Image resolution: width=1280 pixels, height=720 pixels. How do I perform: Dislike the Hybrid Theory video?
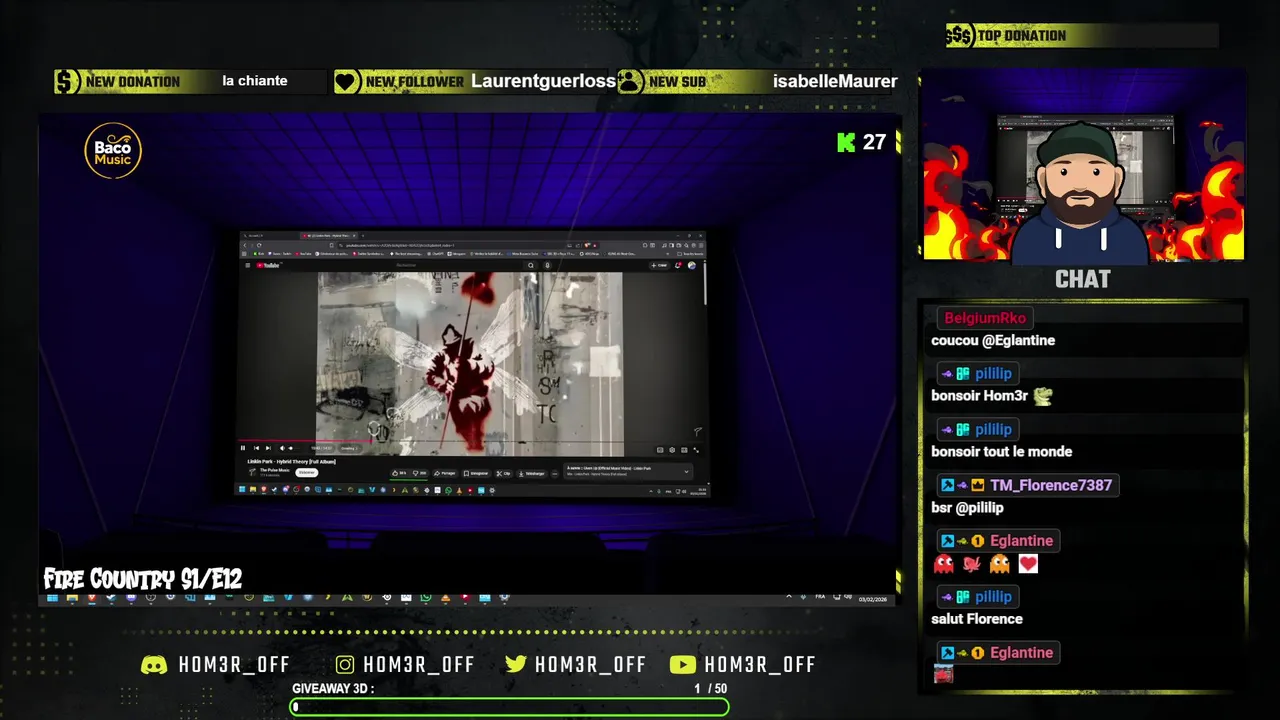(x=420, y=473)
